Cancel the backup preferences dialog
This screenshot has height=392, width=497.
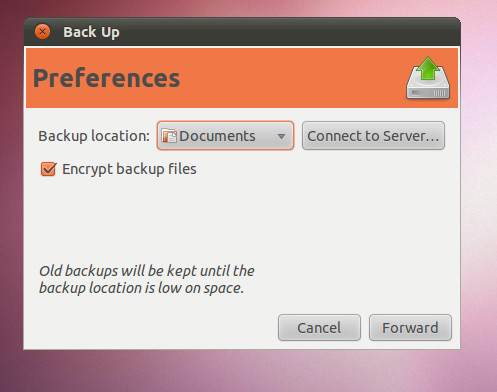tap(319, 328)
